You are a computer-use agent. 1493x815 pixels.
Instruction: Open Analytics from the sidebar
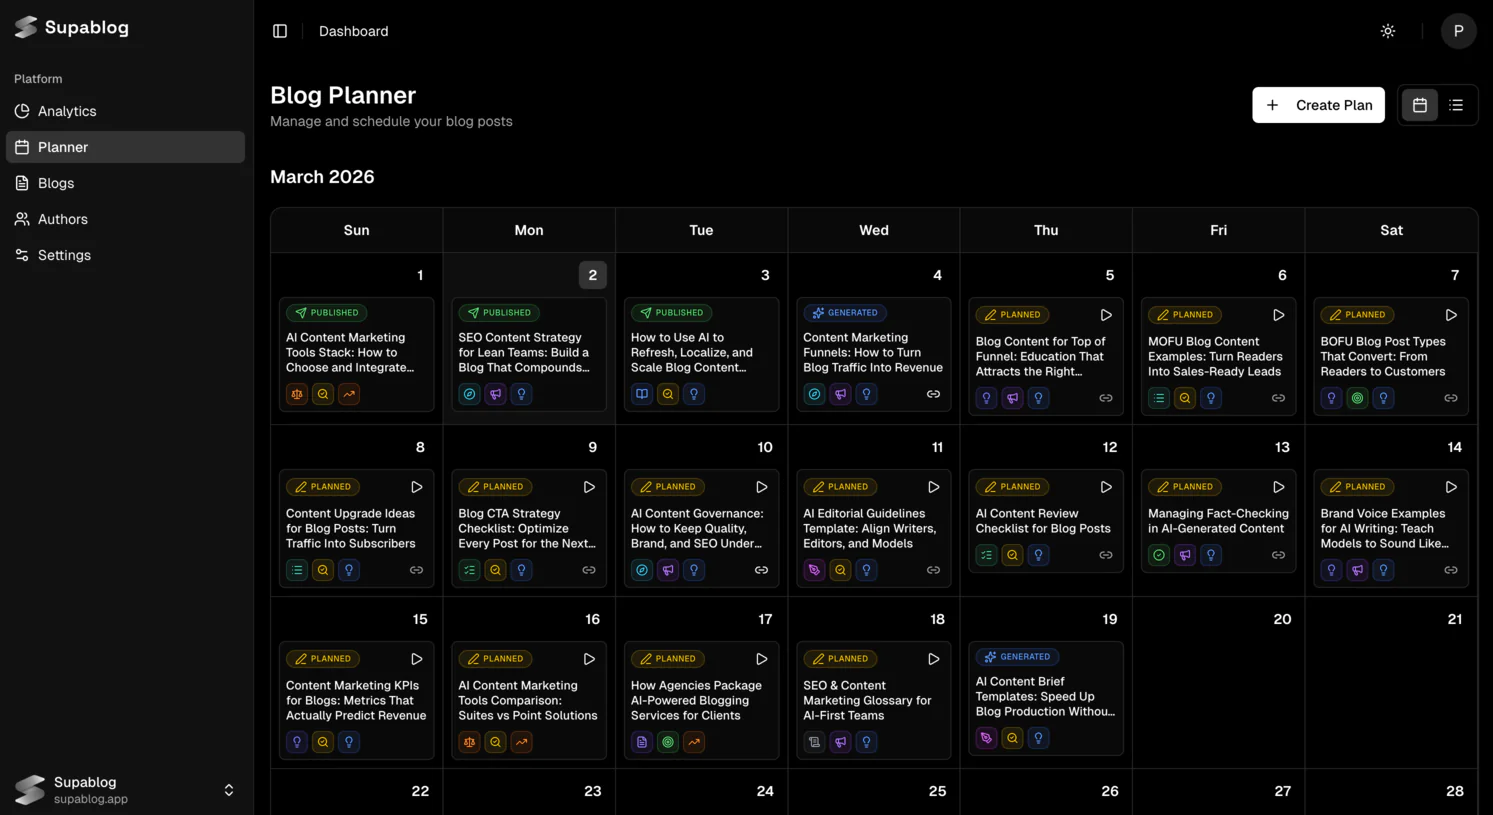[x=67, y=111]
